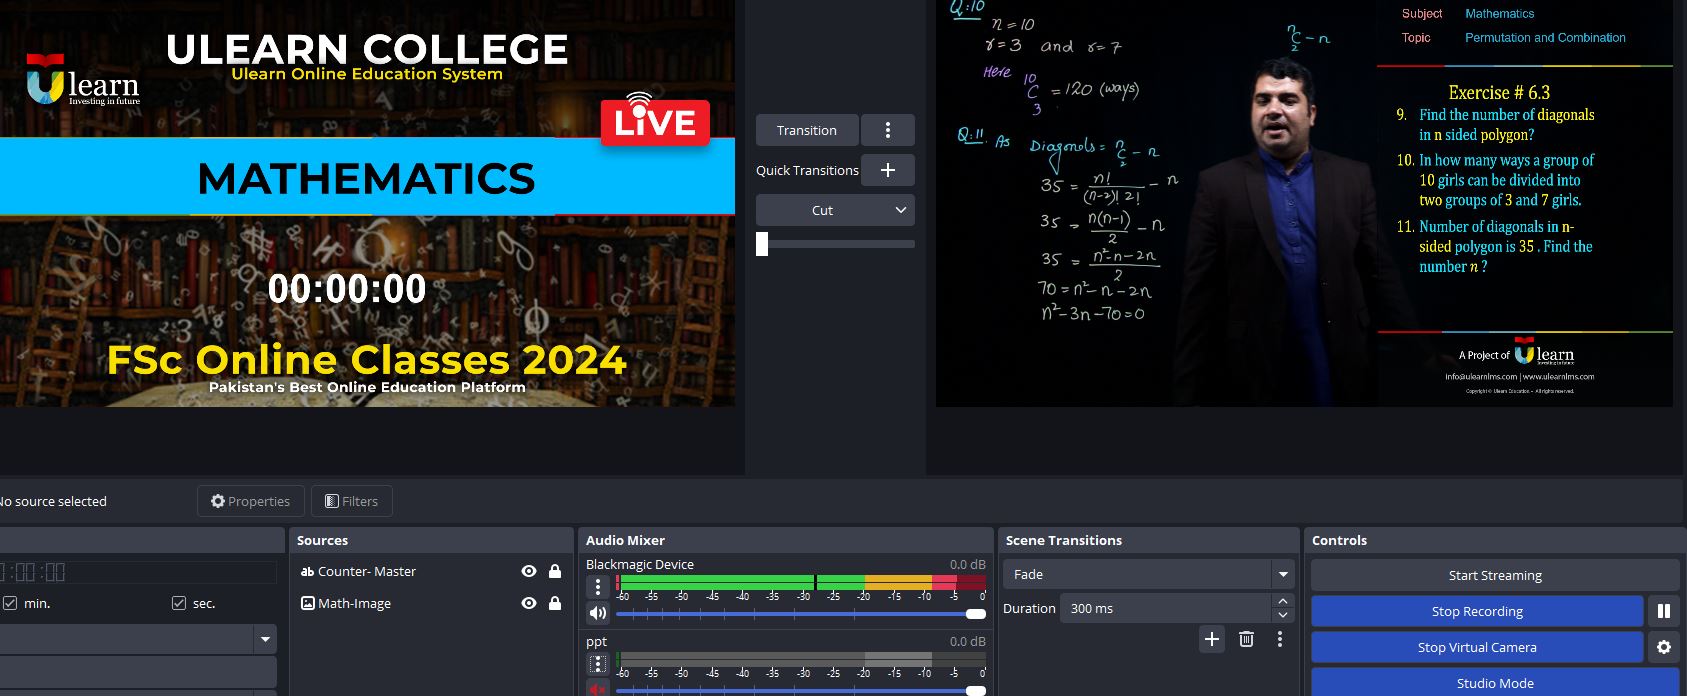Open scene transition properties three-dot menu

click(1279, 639)
